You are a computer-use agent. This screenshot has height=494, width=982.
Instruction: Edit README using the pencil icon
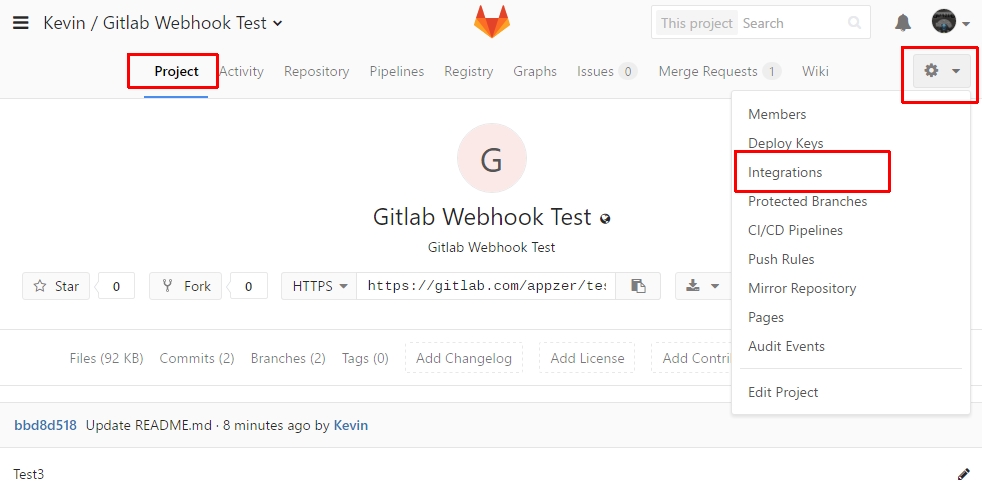click(x=964, y=474)
